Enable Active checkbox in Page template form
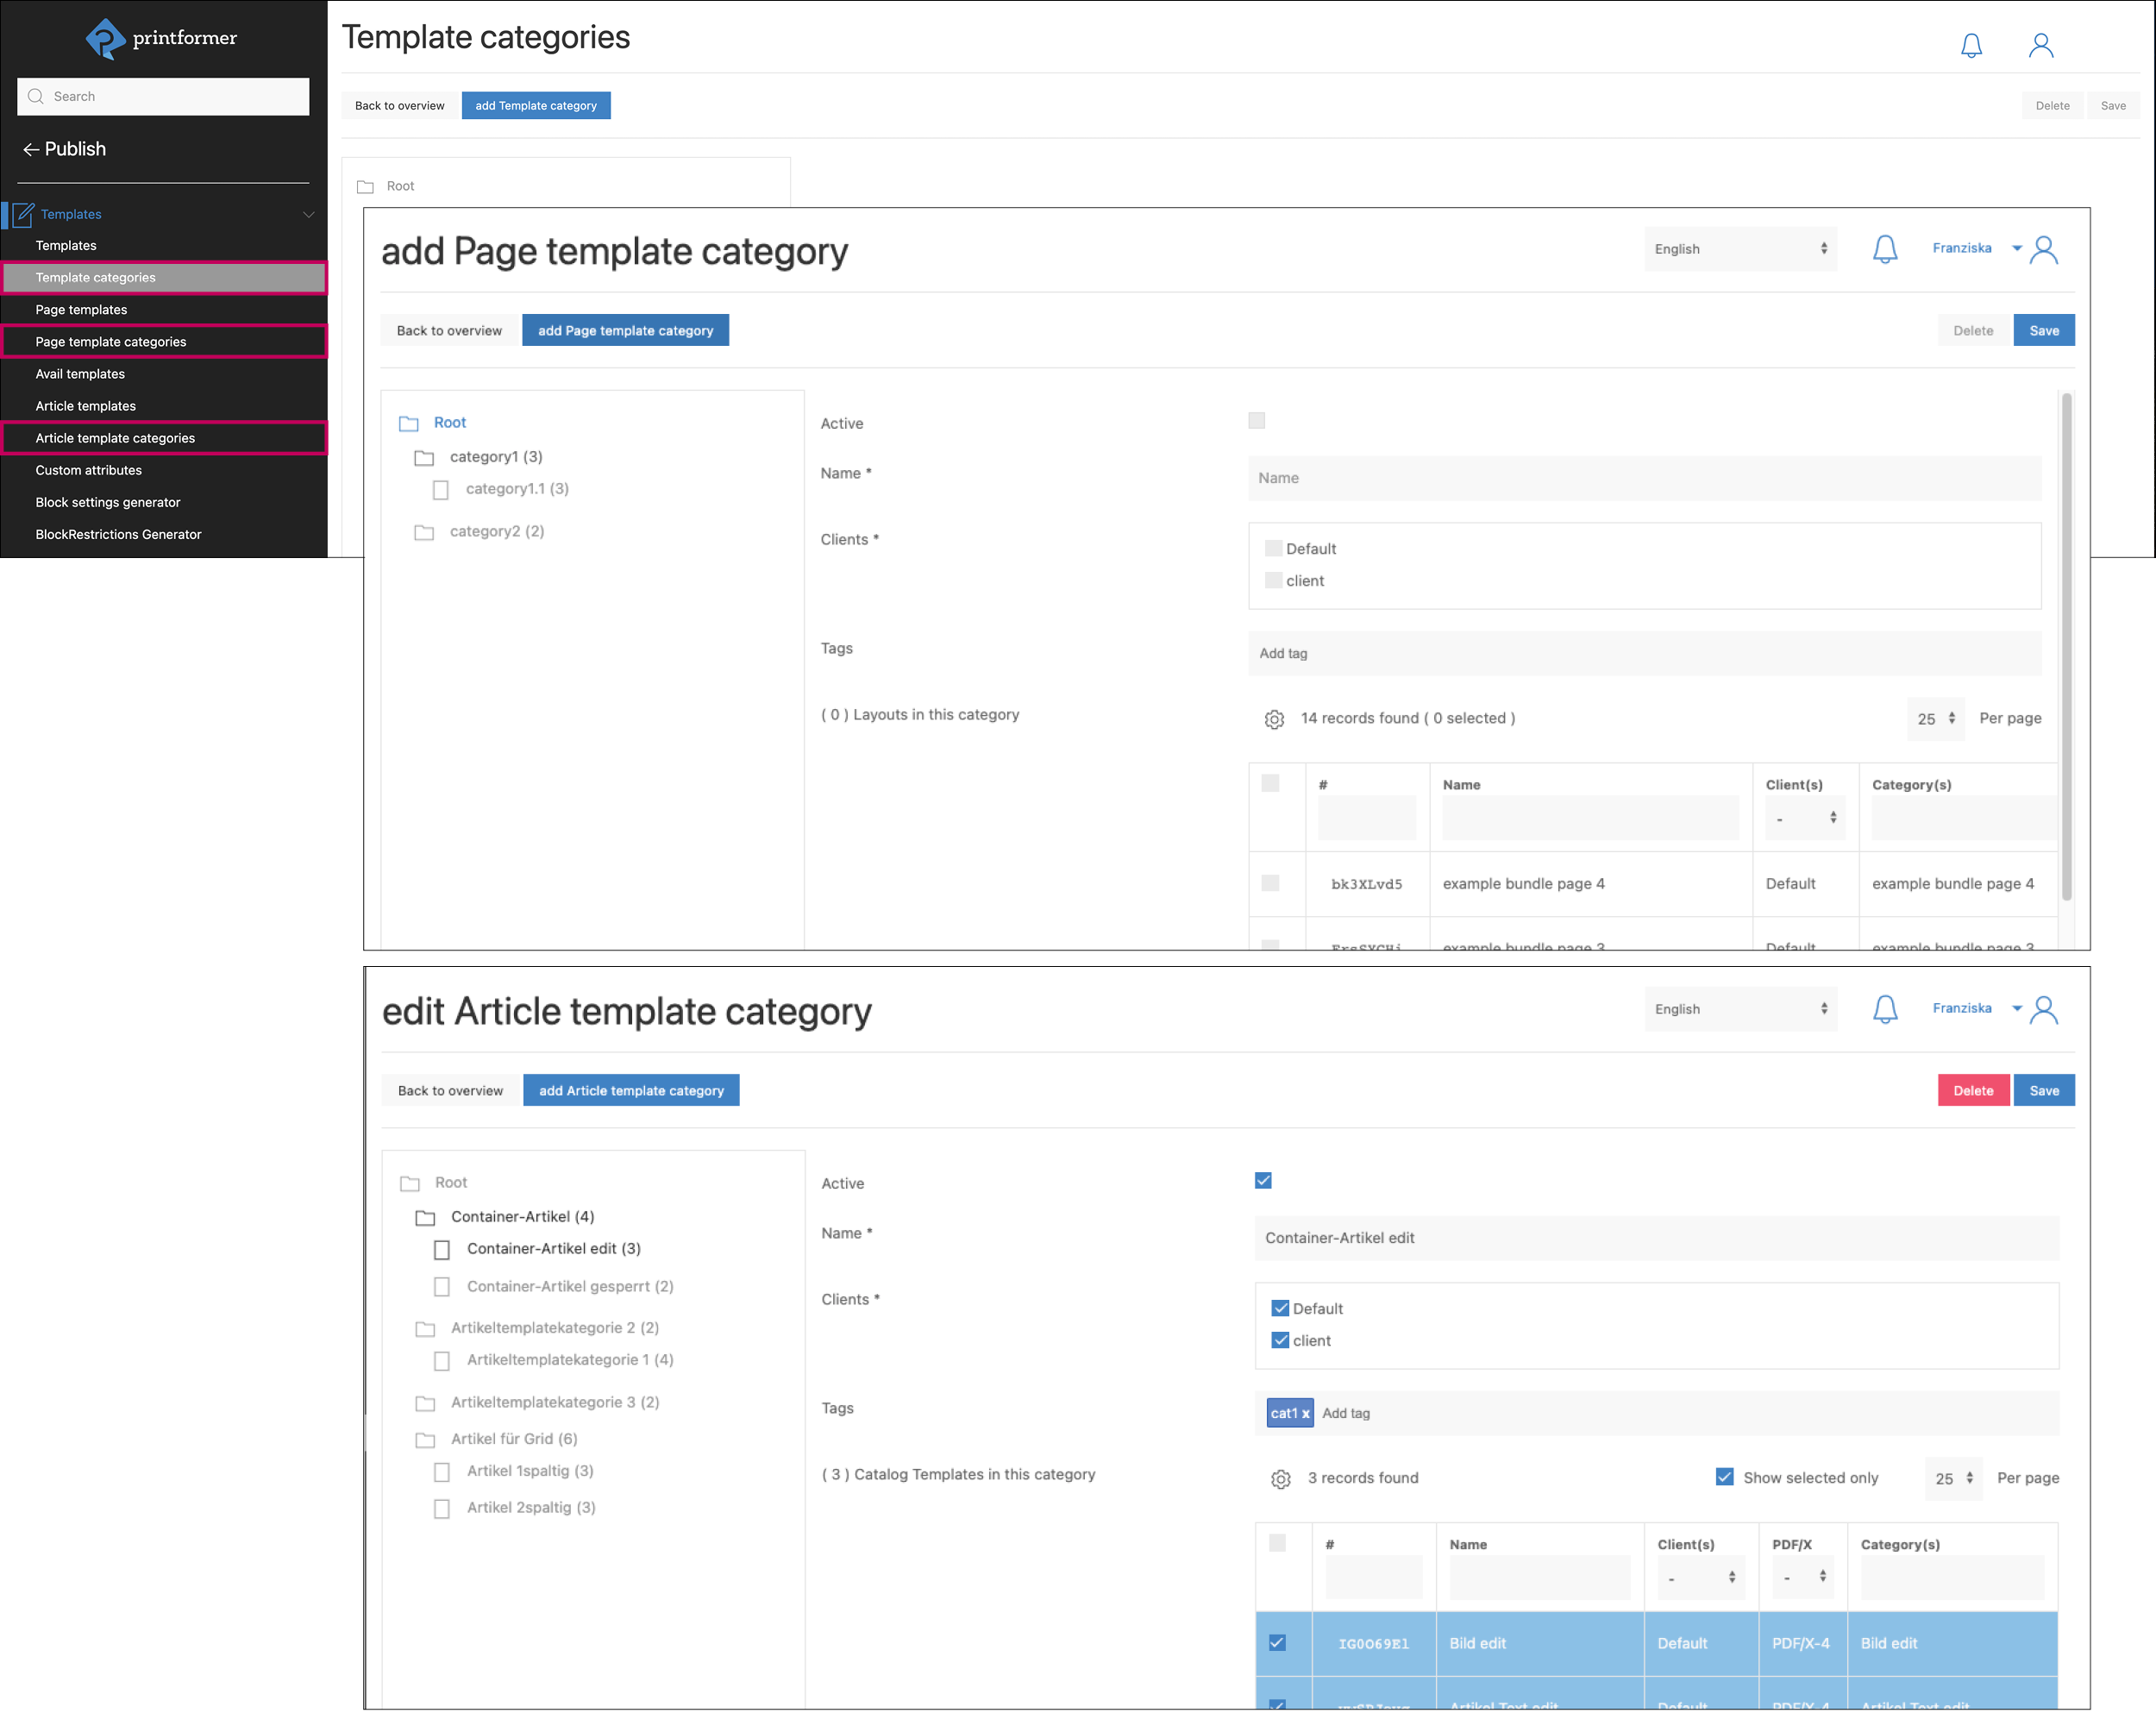This screenshot has width=2156, height=1732. (x=1256, y=421)
